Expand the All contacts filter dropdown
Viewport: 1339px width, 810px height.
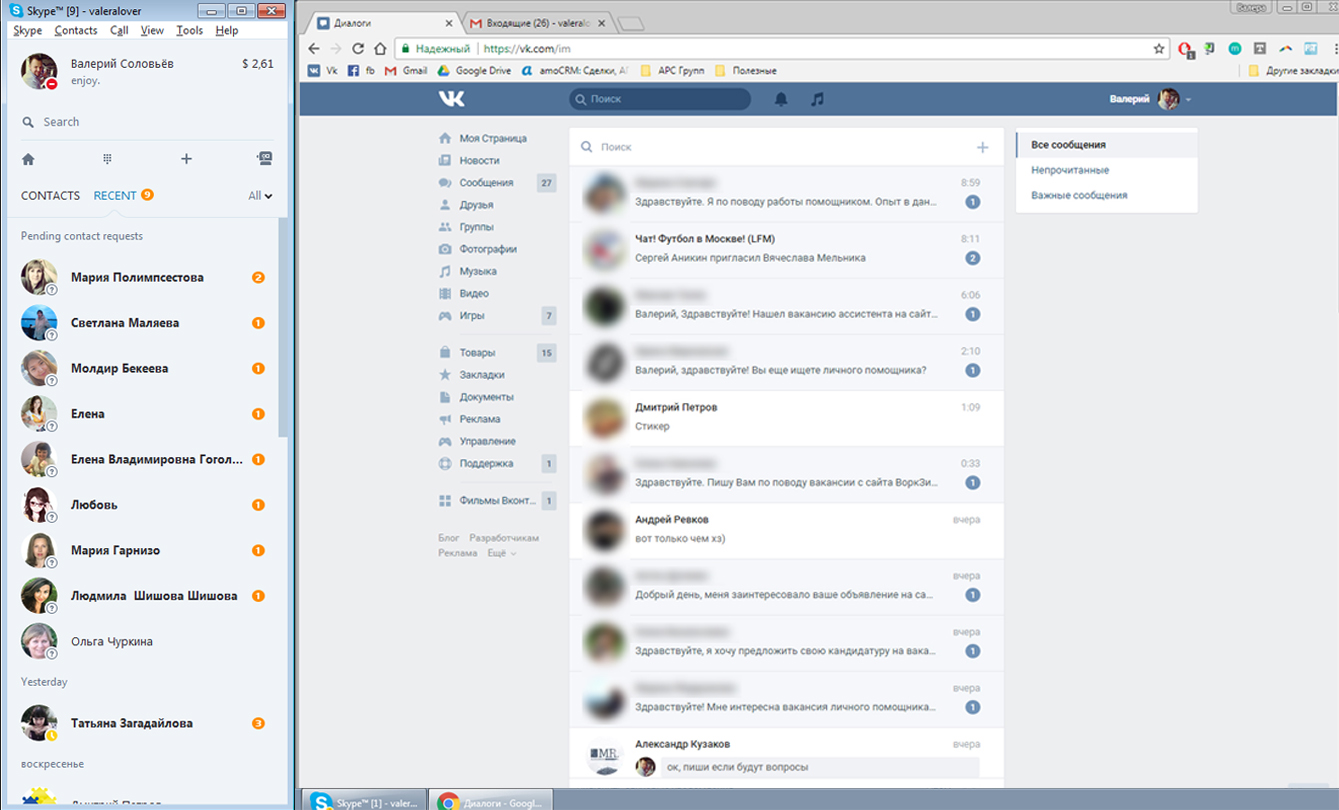(x=260, y=196)
